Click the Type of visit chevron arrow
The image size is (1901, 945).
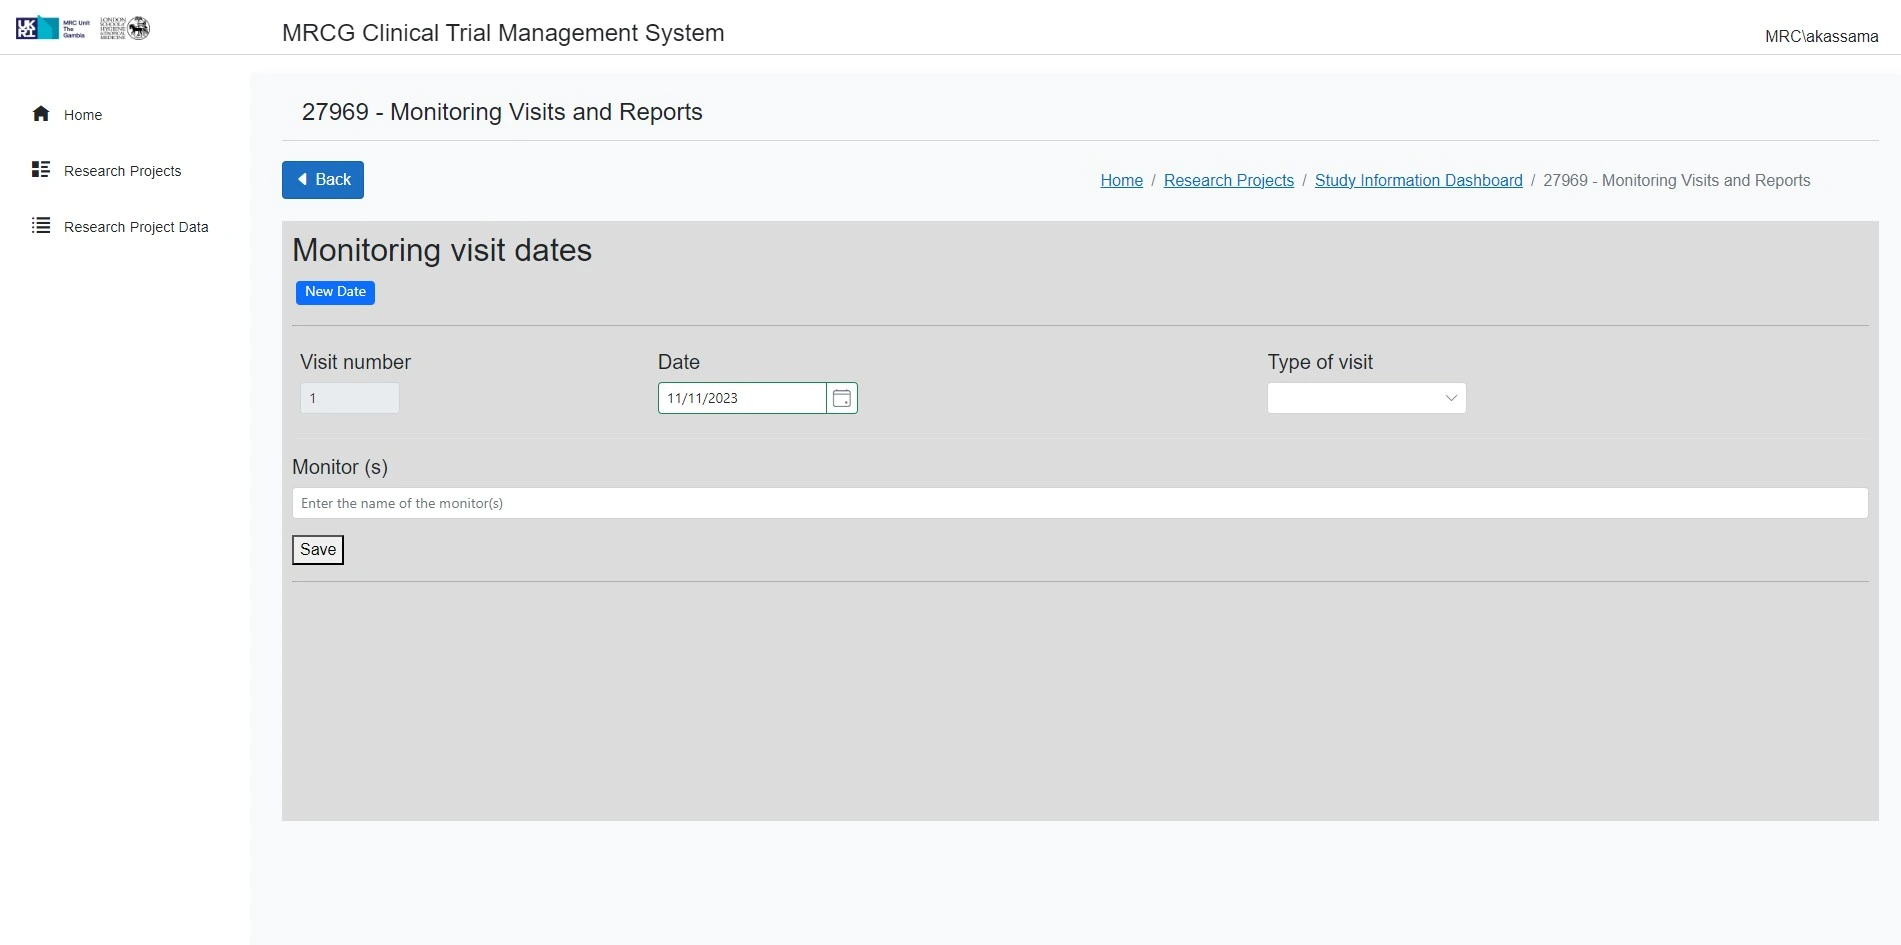click(x=1451, y=398)
